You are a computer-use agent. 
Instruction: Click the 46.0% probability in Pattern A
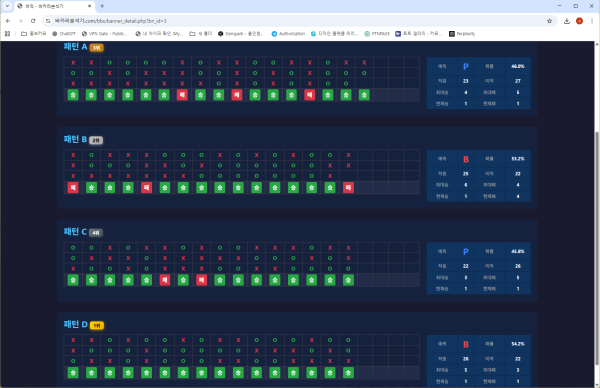click(518, 66)
